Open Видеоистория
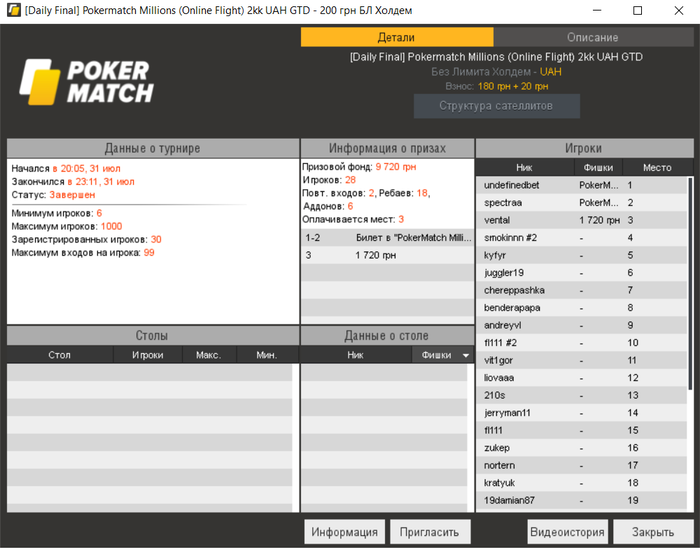 [567, 532]
